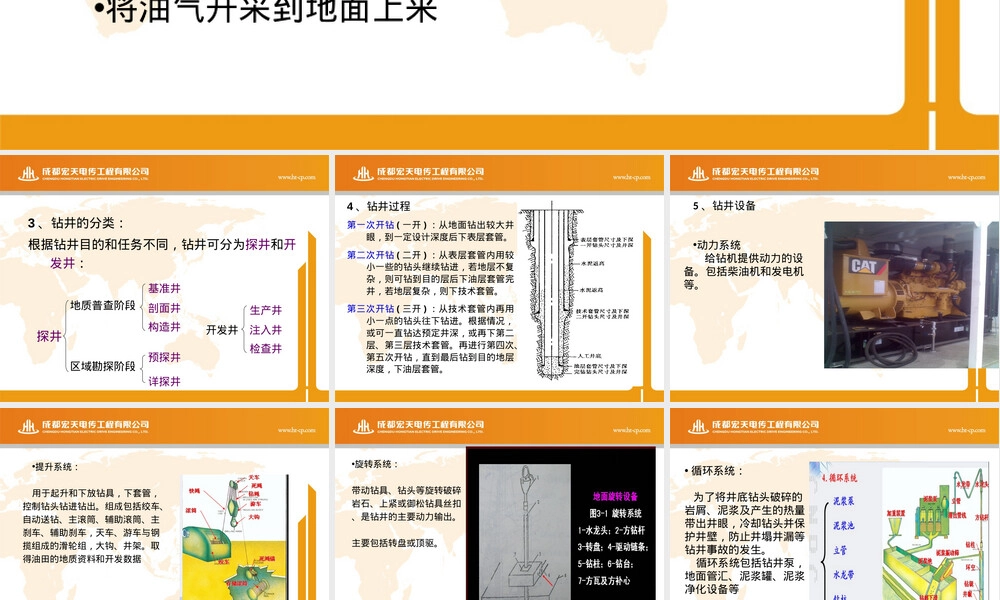The width and height of the screenshot is (1000, 600).
Task: Click the •提升系统: bullet heading
Action: [x=55, y=467]
